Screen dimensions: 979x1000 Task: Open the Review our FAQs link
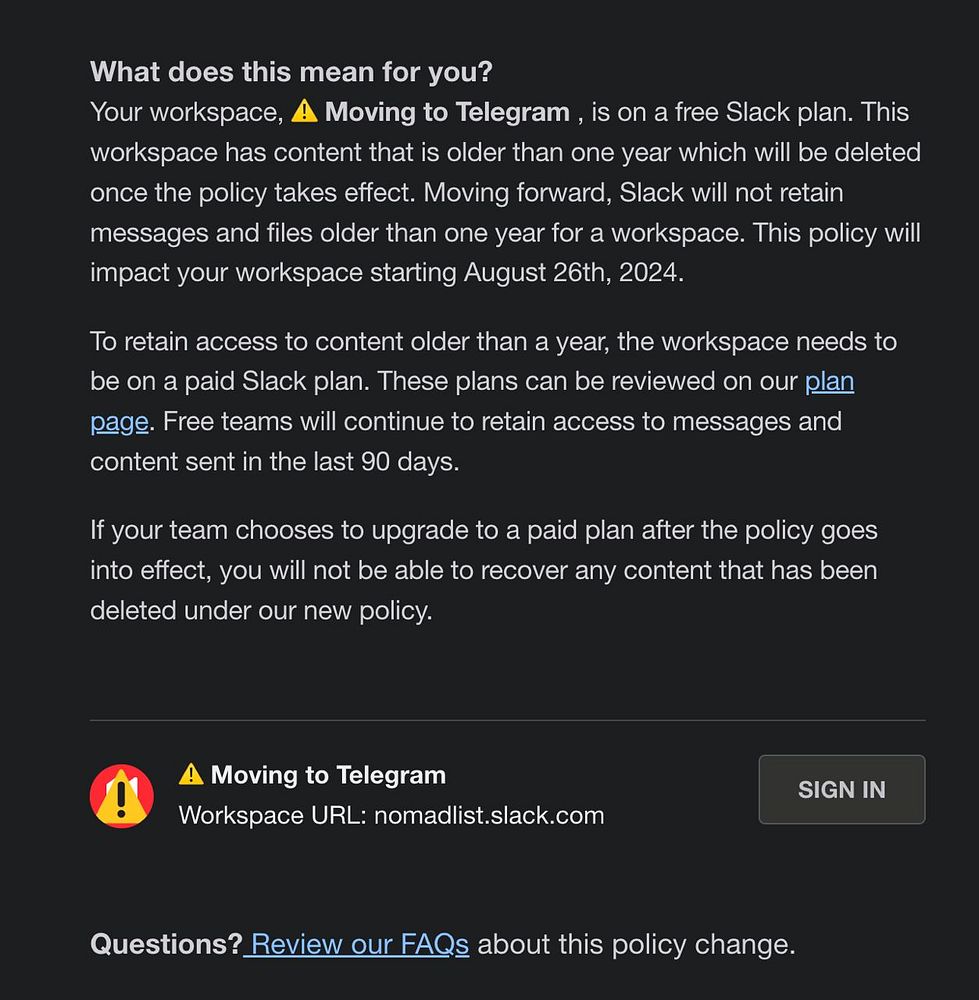(359, 944)
